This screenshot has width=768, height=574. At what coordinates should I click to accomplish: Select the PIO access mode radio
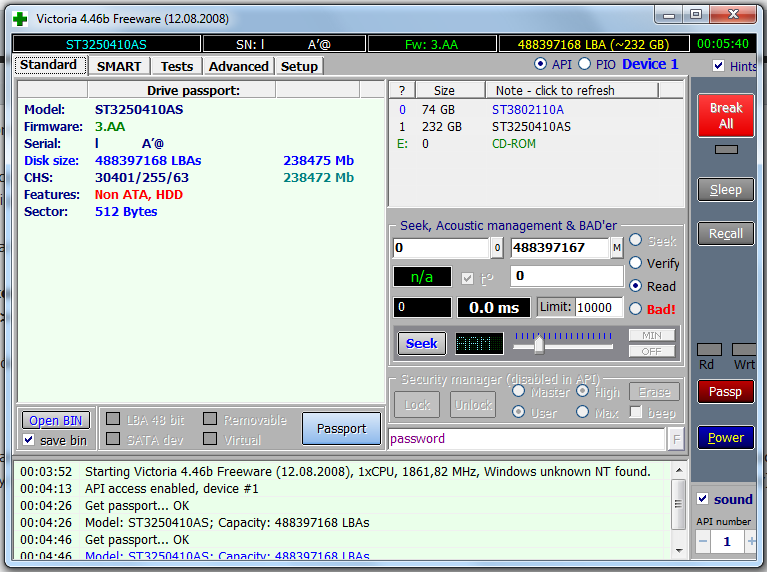click(x=584, y=64)
